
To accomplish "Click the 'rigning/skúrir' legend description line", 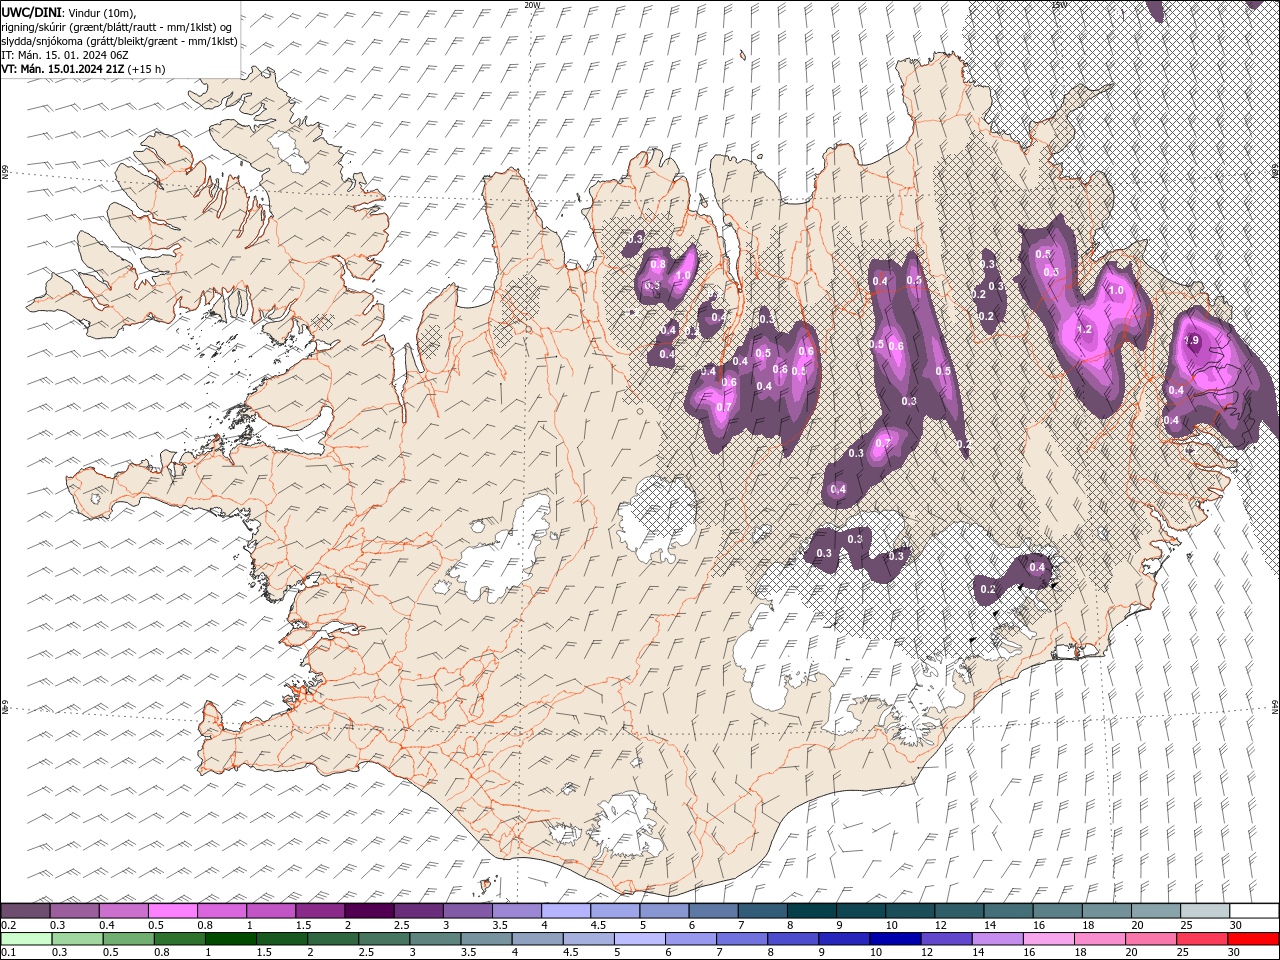I will click(x=117, y=27).
